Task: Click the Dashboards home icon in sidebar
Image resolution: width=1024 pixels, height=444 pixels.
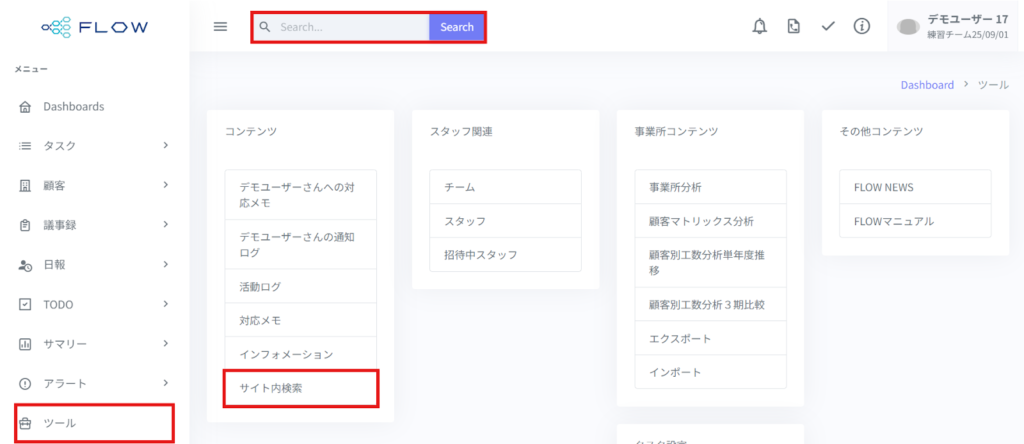Action: click(25, 107)
